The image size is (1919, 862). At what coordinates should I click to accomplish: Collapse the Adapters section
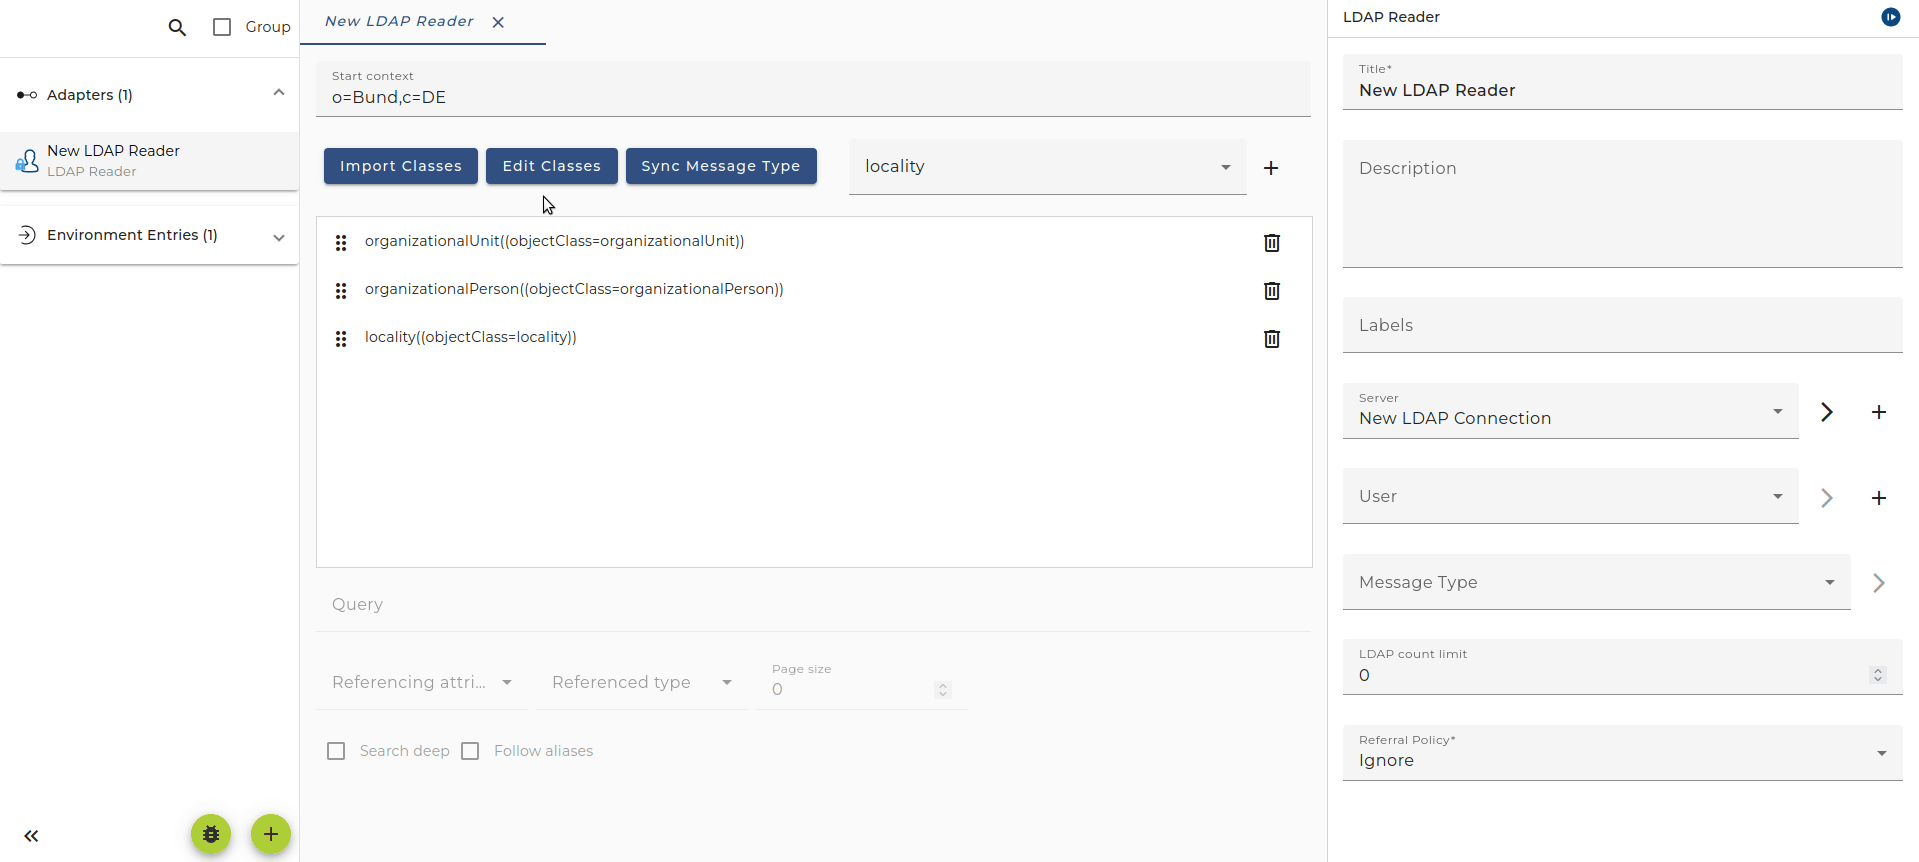click(279, 93)
